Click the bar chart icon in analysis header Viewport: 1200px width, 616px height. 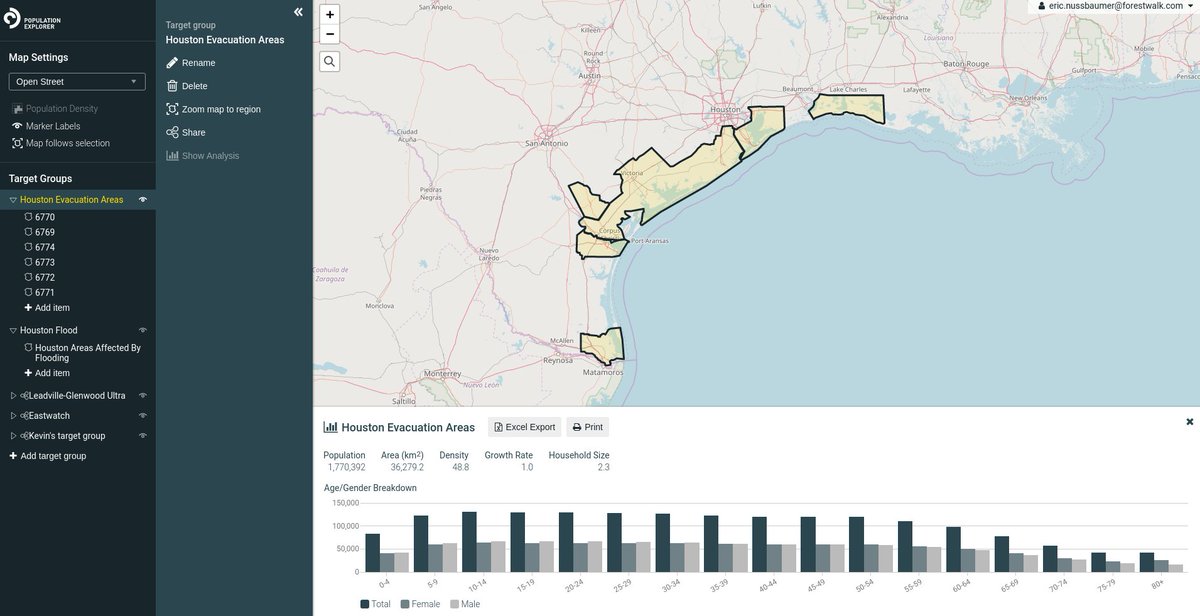click(x=330, y=427)
